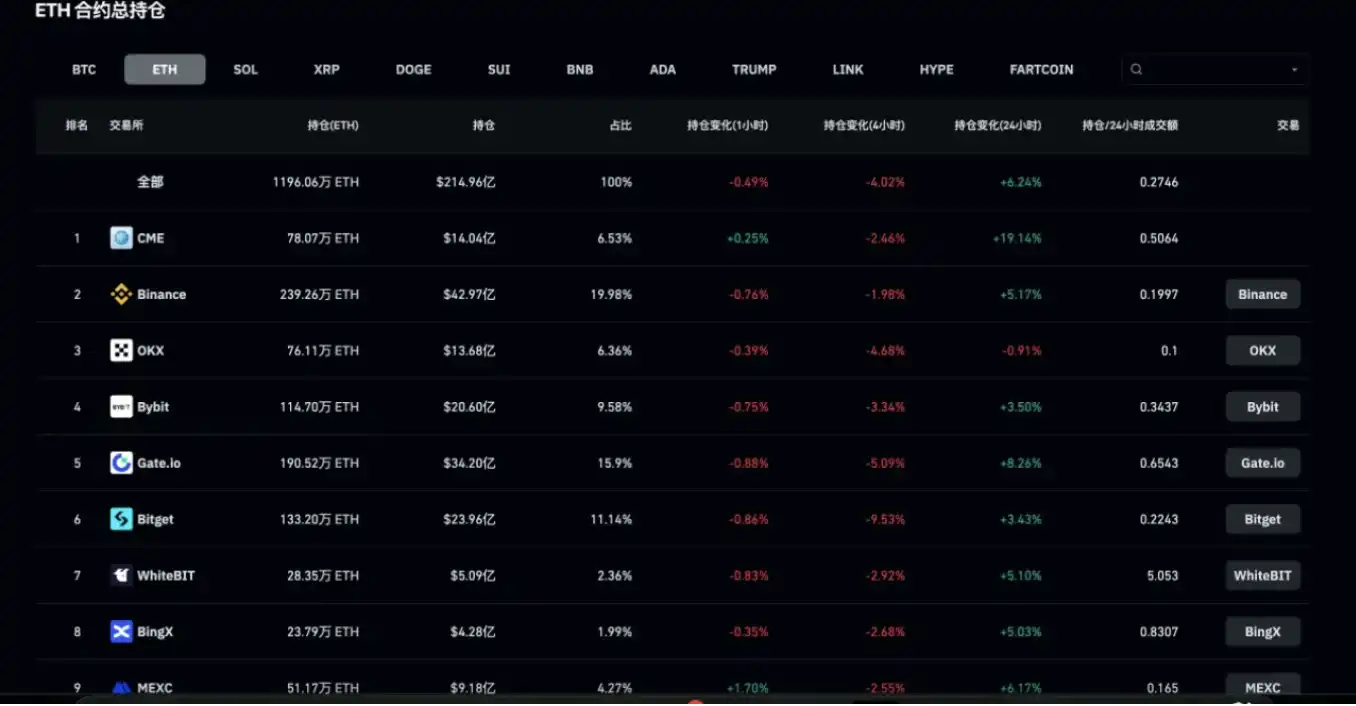Switch to the DOGE tab
This screenshot has width=1356, height=706.
(413, 70)
